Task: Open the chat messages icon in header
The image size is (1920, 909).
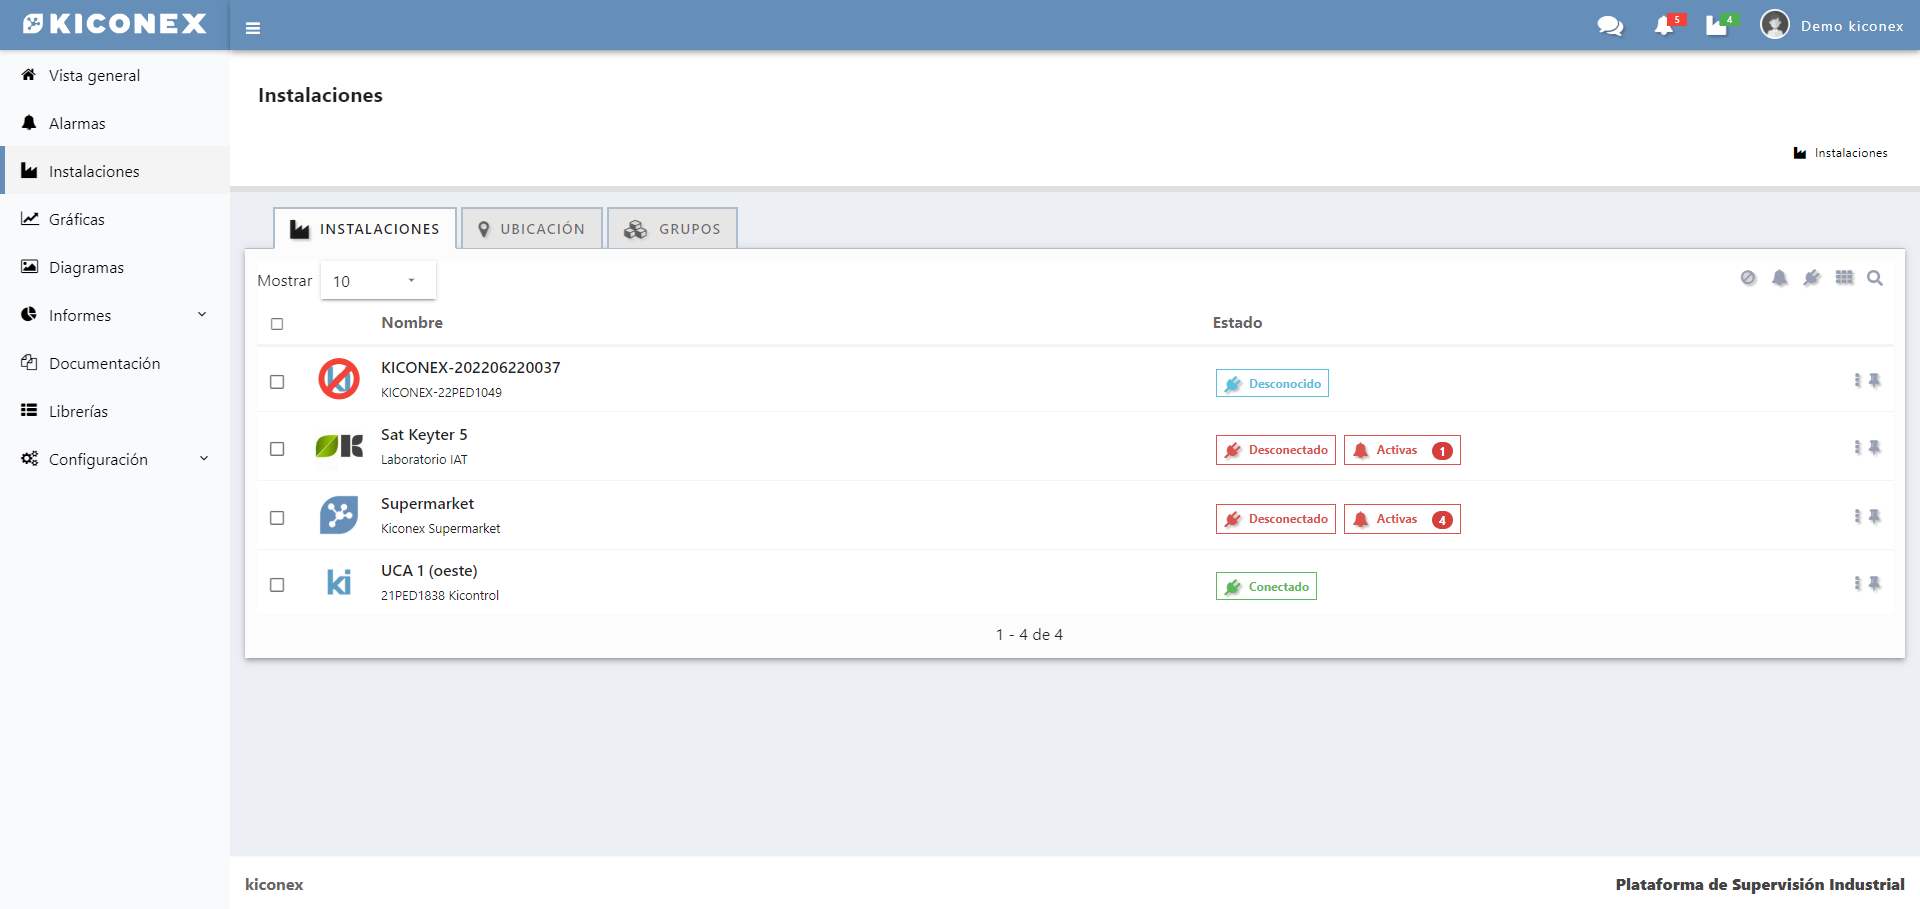Action: [1610, 26]
